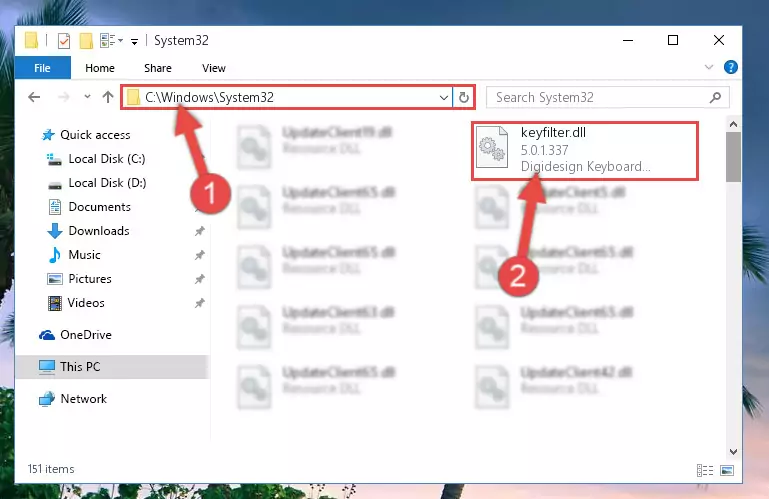Maximize the System32 window
Screen dimensions: 769x499
[673, 40]
